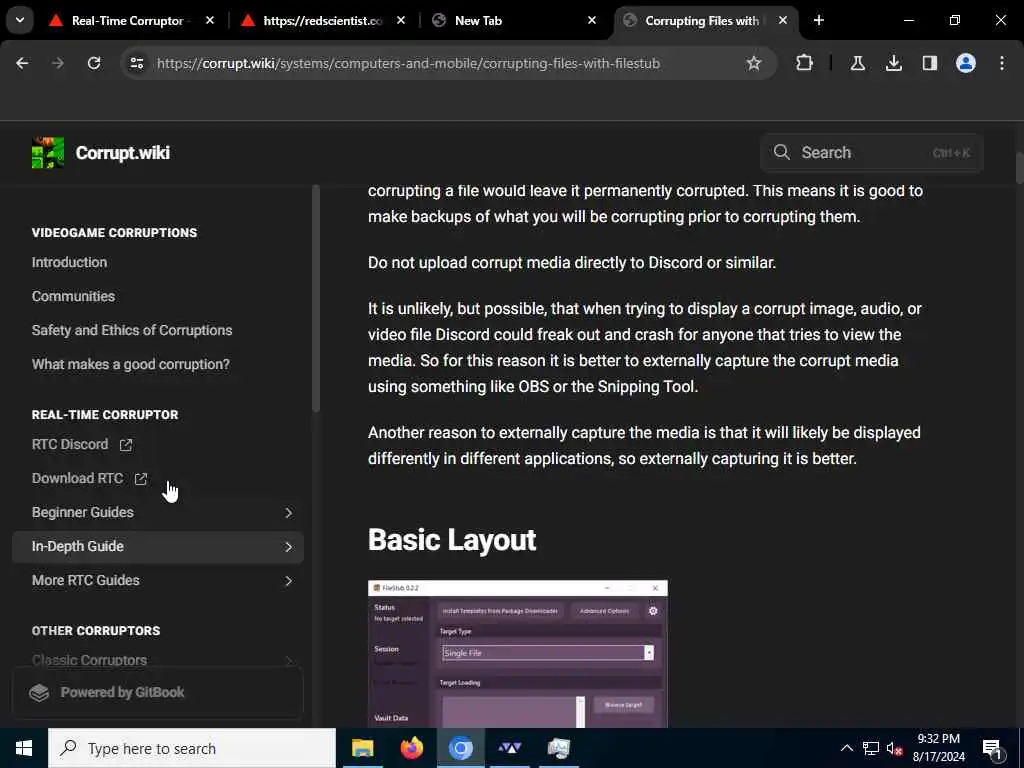Open the network status tray icon
Image resolution: width=1024 pixels, height=768 pixels.
[x=871, y=748]
